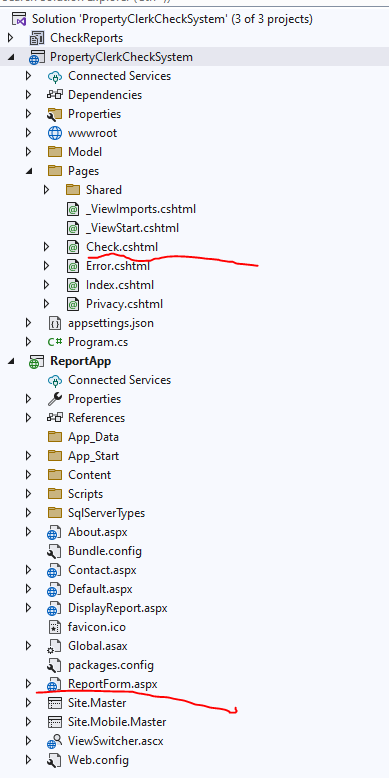Image resolution: width=389 pixels, height=778 pixels.
Task: Expand the DisplayReport.aspx node
Action: click(29, 608)
